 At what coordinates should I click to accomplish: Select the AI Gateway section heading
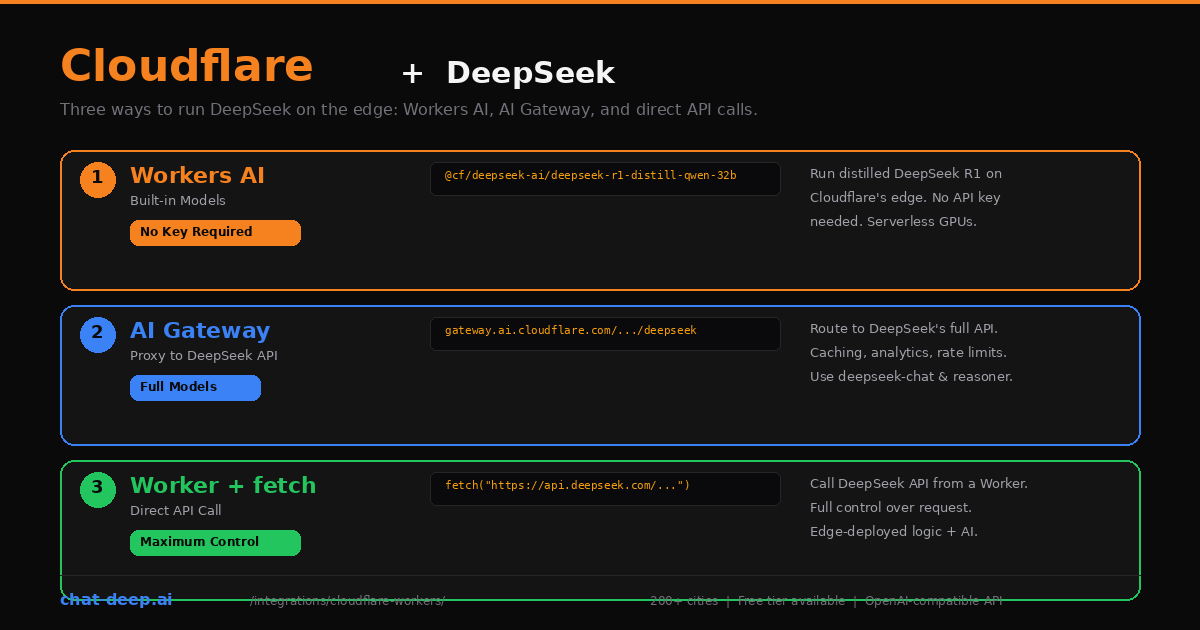[x=200, y=330]
